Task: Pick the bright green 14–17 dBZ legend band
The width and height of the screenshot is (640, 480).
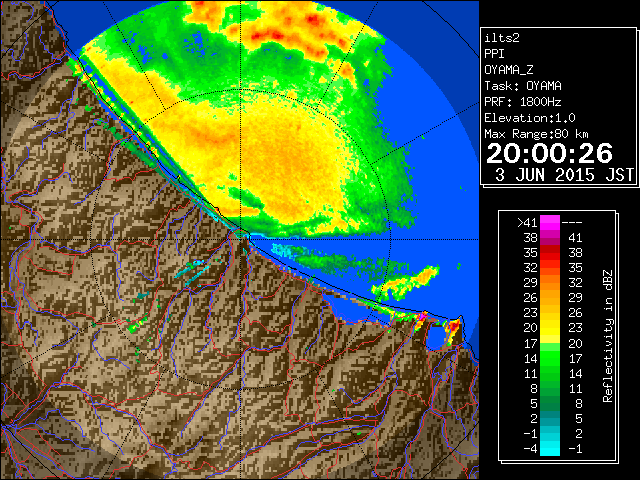Action: click(x=550, y=358)
